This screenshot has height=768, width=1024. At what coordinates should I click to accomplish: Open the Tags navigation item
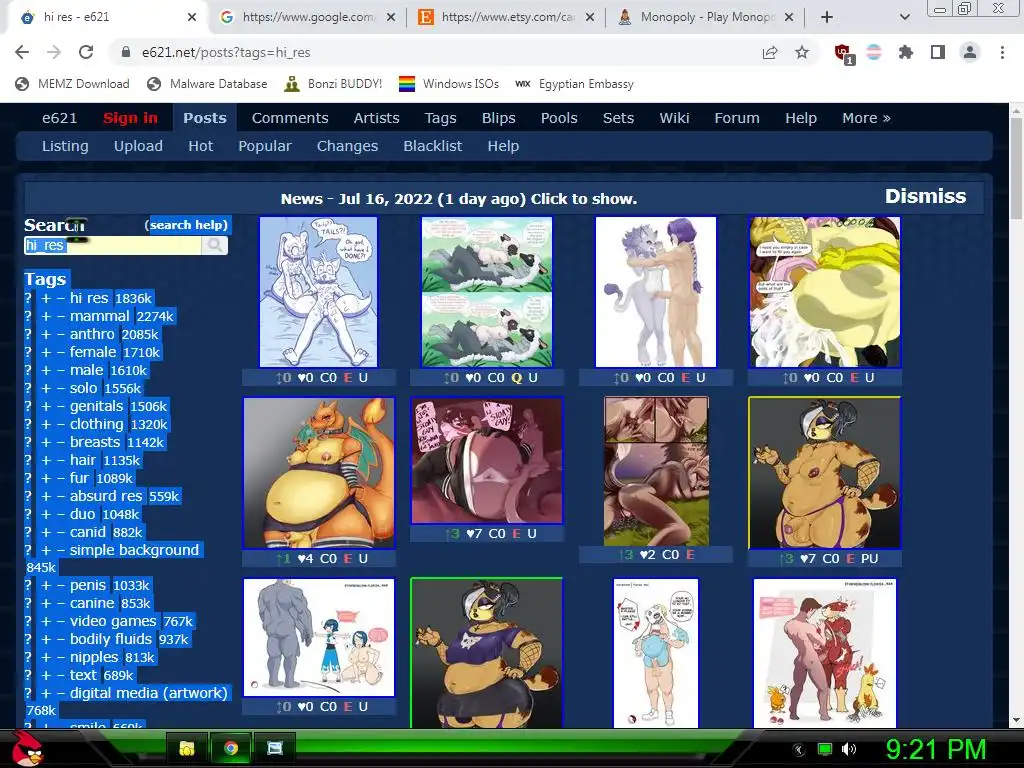440,118
